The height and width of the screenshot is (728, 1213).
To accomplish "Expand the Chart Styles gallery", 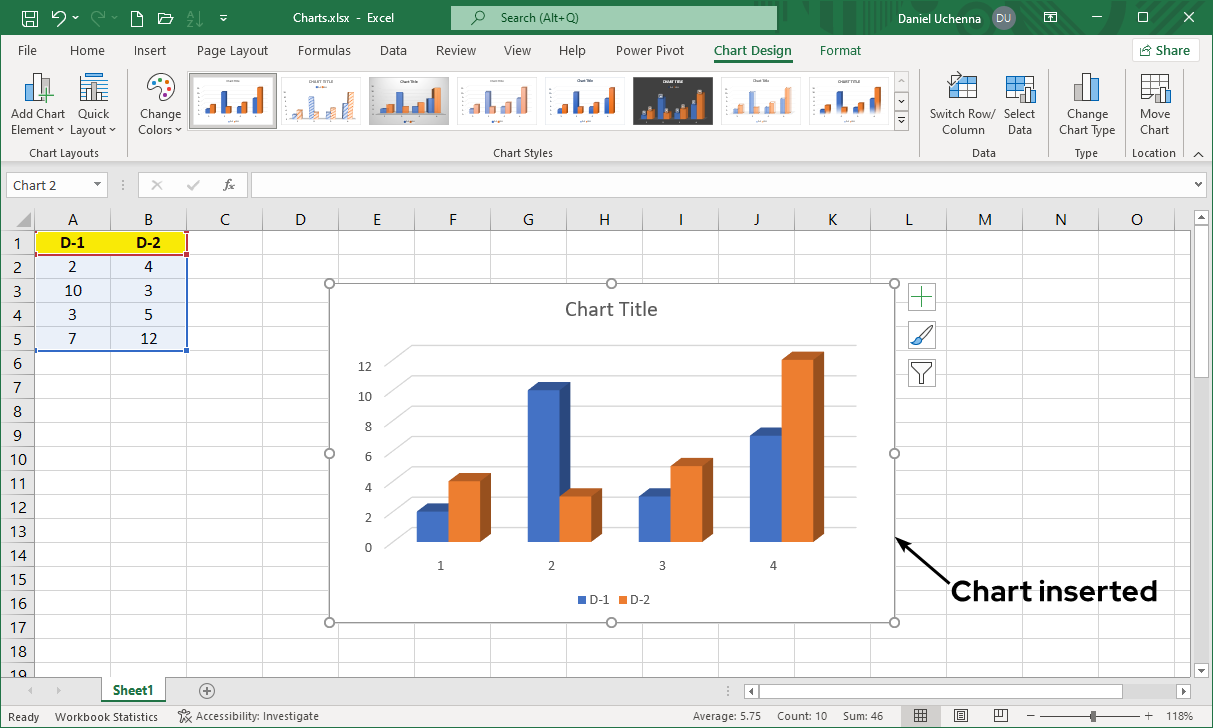I will coord(901,121).
